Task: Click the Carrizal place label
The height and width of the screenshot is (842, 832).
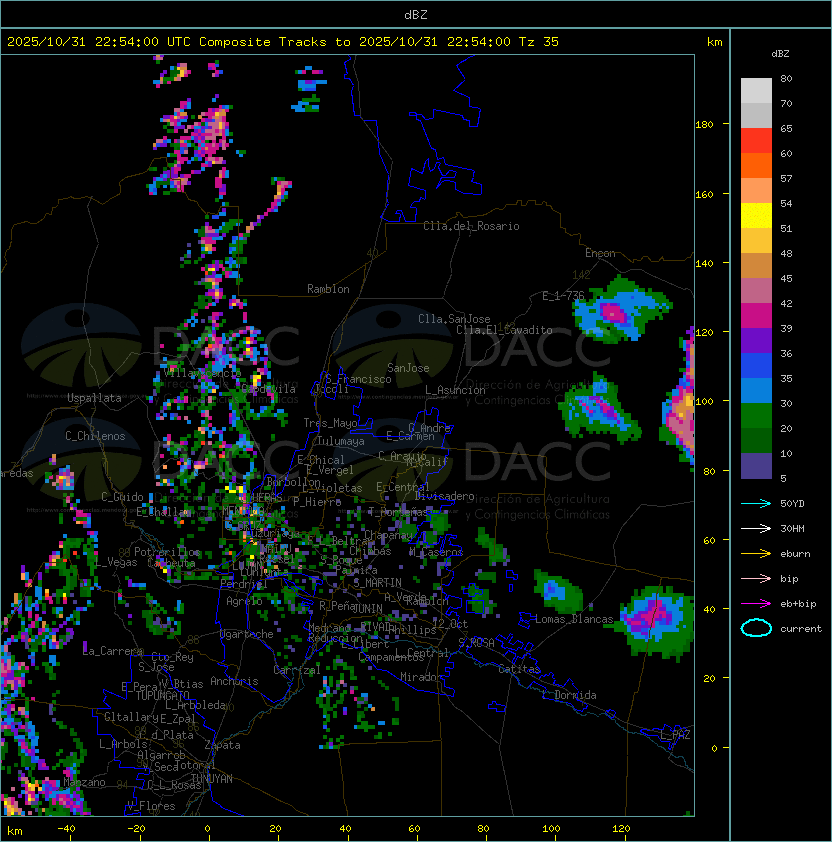Action: [x=297, y=670]
